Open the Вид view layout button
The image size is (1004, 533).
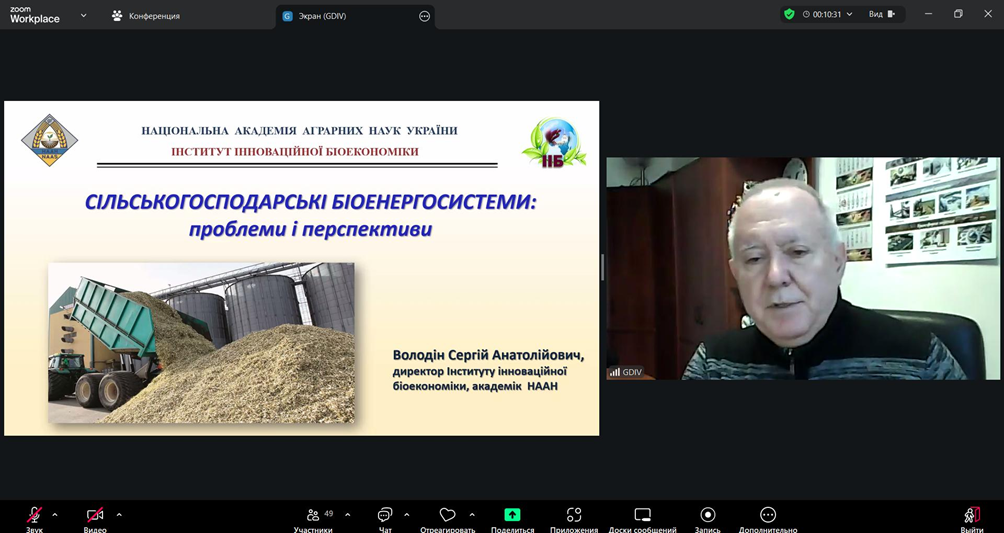[x=881, y=15]
